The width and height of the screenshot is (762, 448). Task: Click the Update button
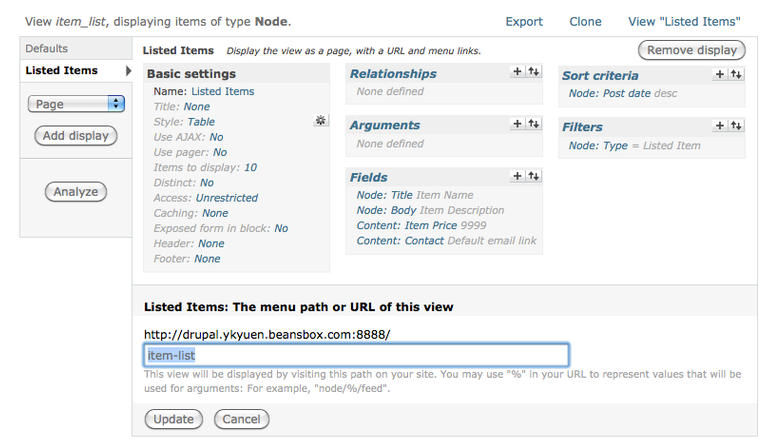tap(174, 419)
